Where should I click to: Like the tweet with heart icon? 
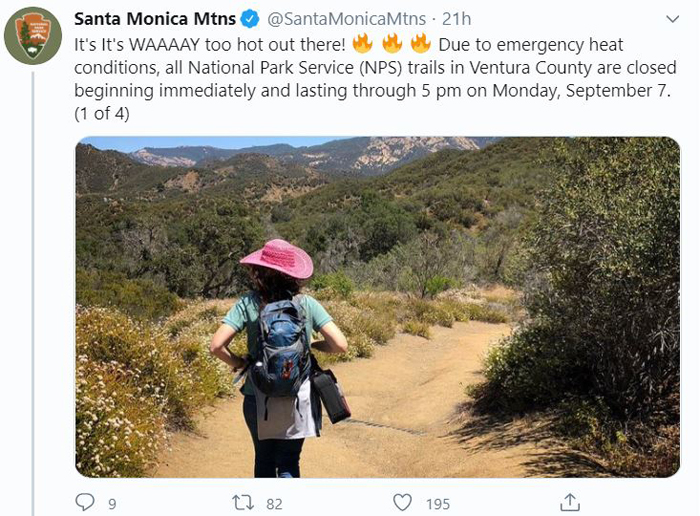tap(402, 503)
